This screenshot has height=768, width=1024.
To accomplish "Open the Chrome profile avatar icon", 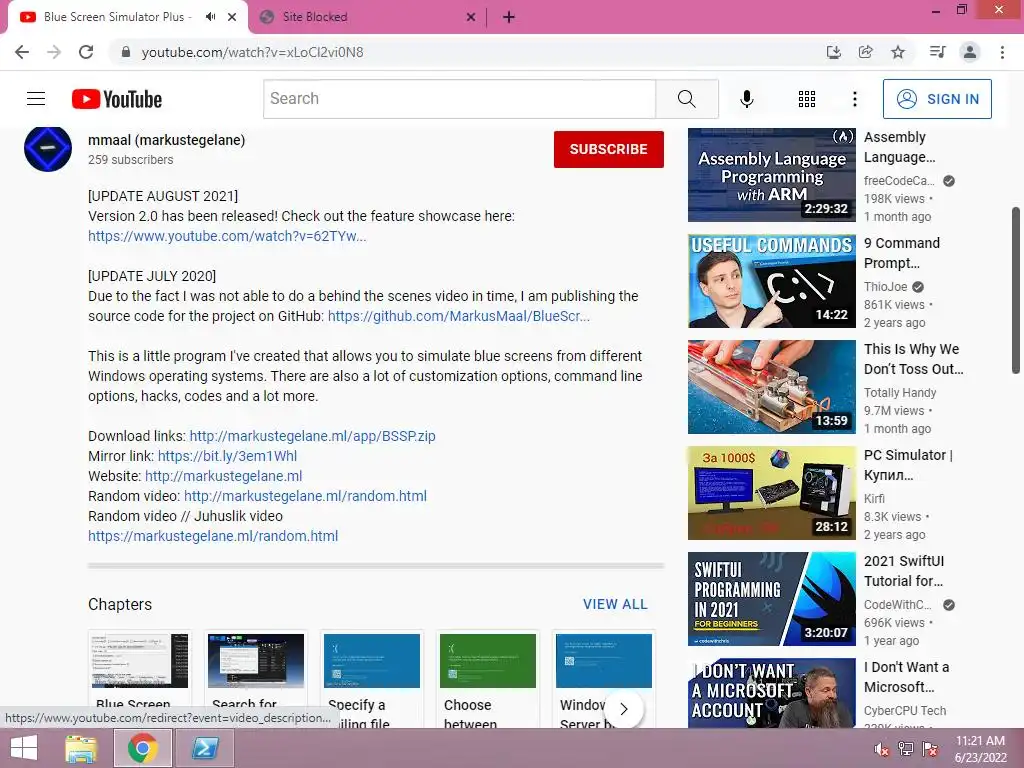I will 970,52.
